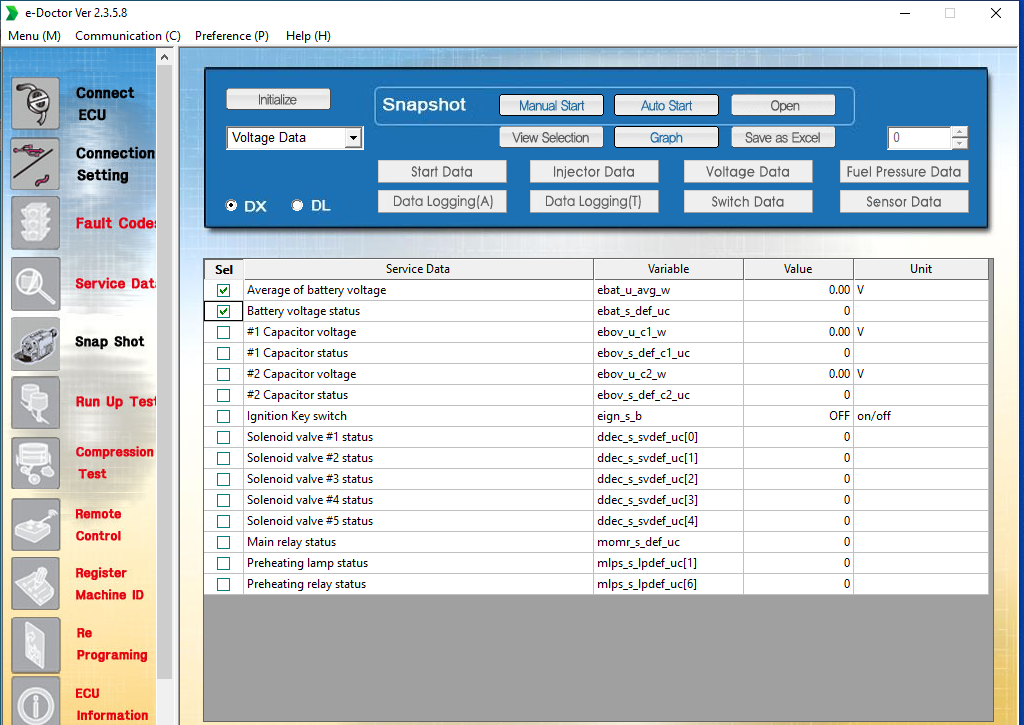Image resolution: width=1024 pixels, height=725 pixels.
Task: Select the Snap Shot camcorder icon
Action: 35,343
